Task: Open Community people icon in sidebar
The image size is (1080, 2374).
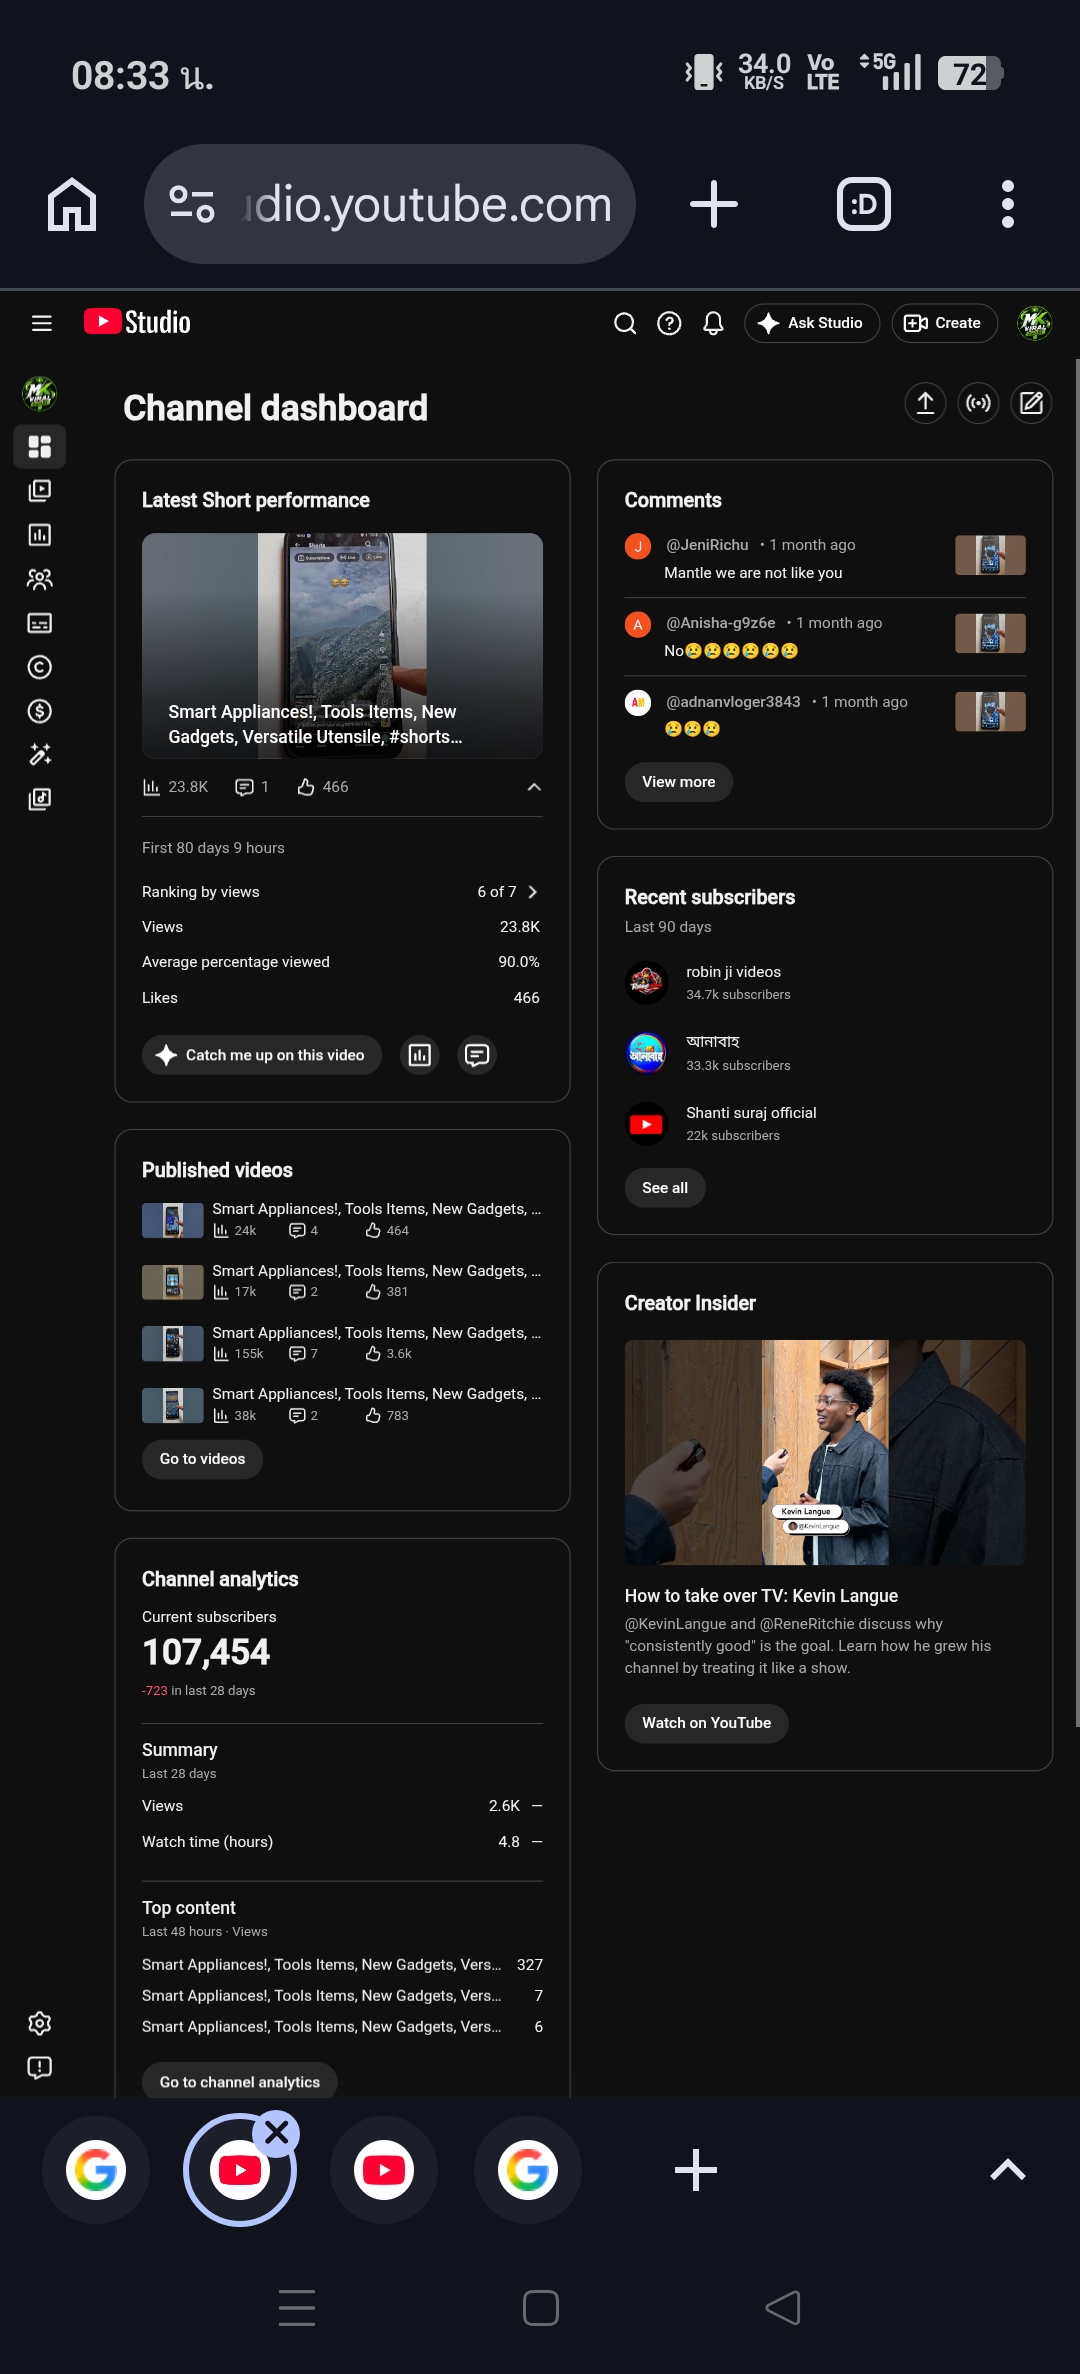Action: [40, 579]
